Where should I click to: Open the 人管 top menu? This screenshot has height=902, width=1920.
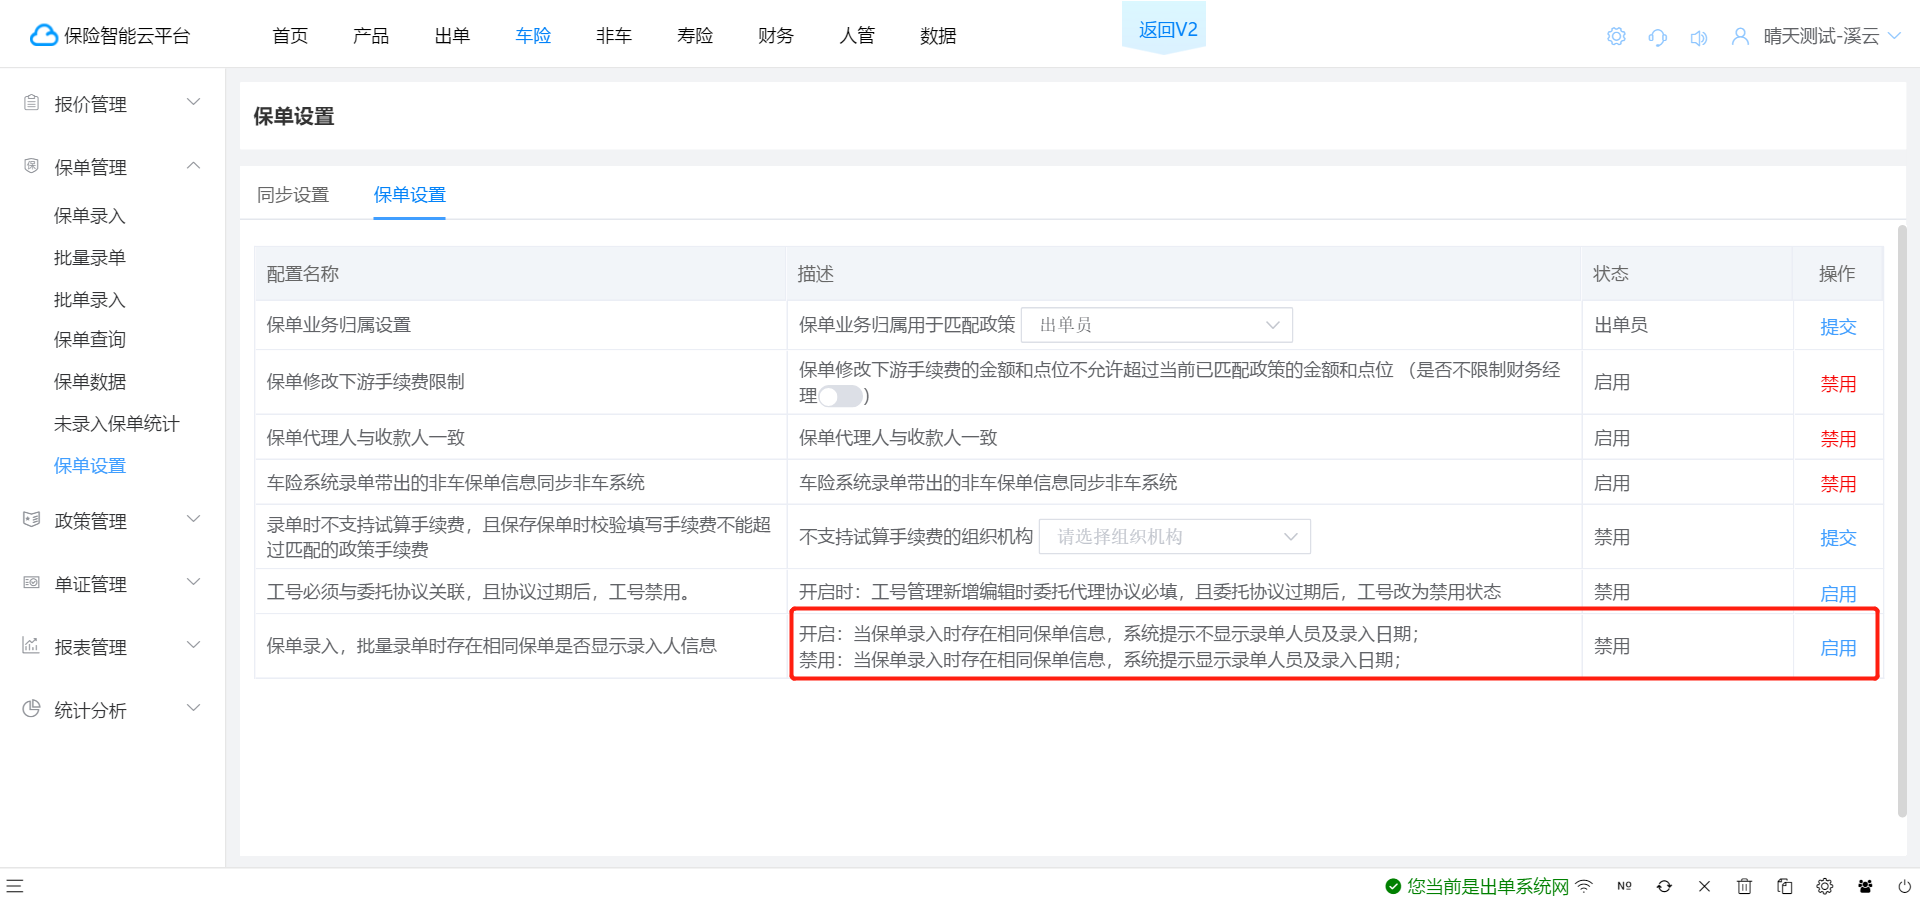(x=857, y=36)
